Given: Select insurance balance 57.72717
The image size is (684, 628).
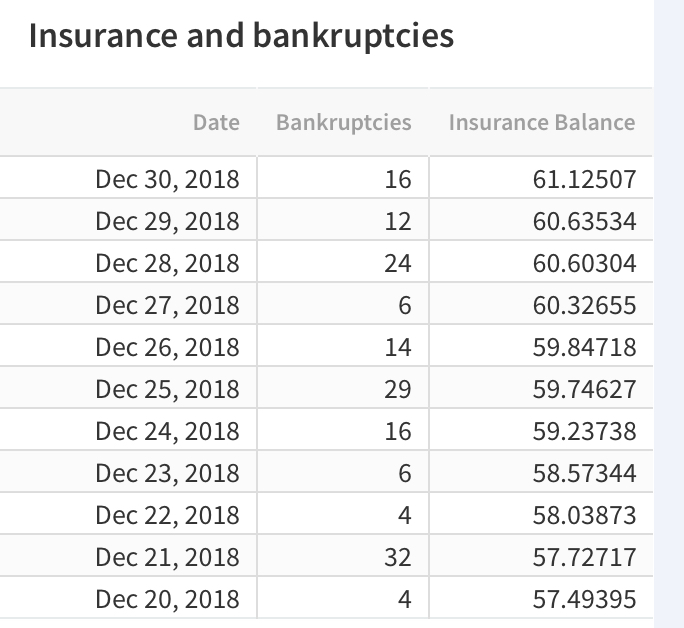Looking at the screenshot, I should [x=585, y=557].
